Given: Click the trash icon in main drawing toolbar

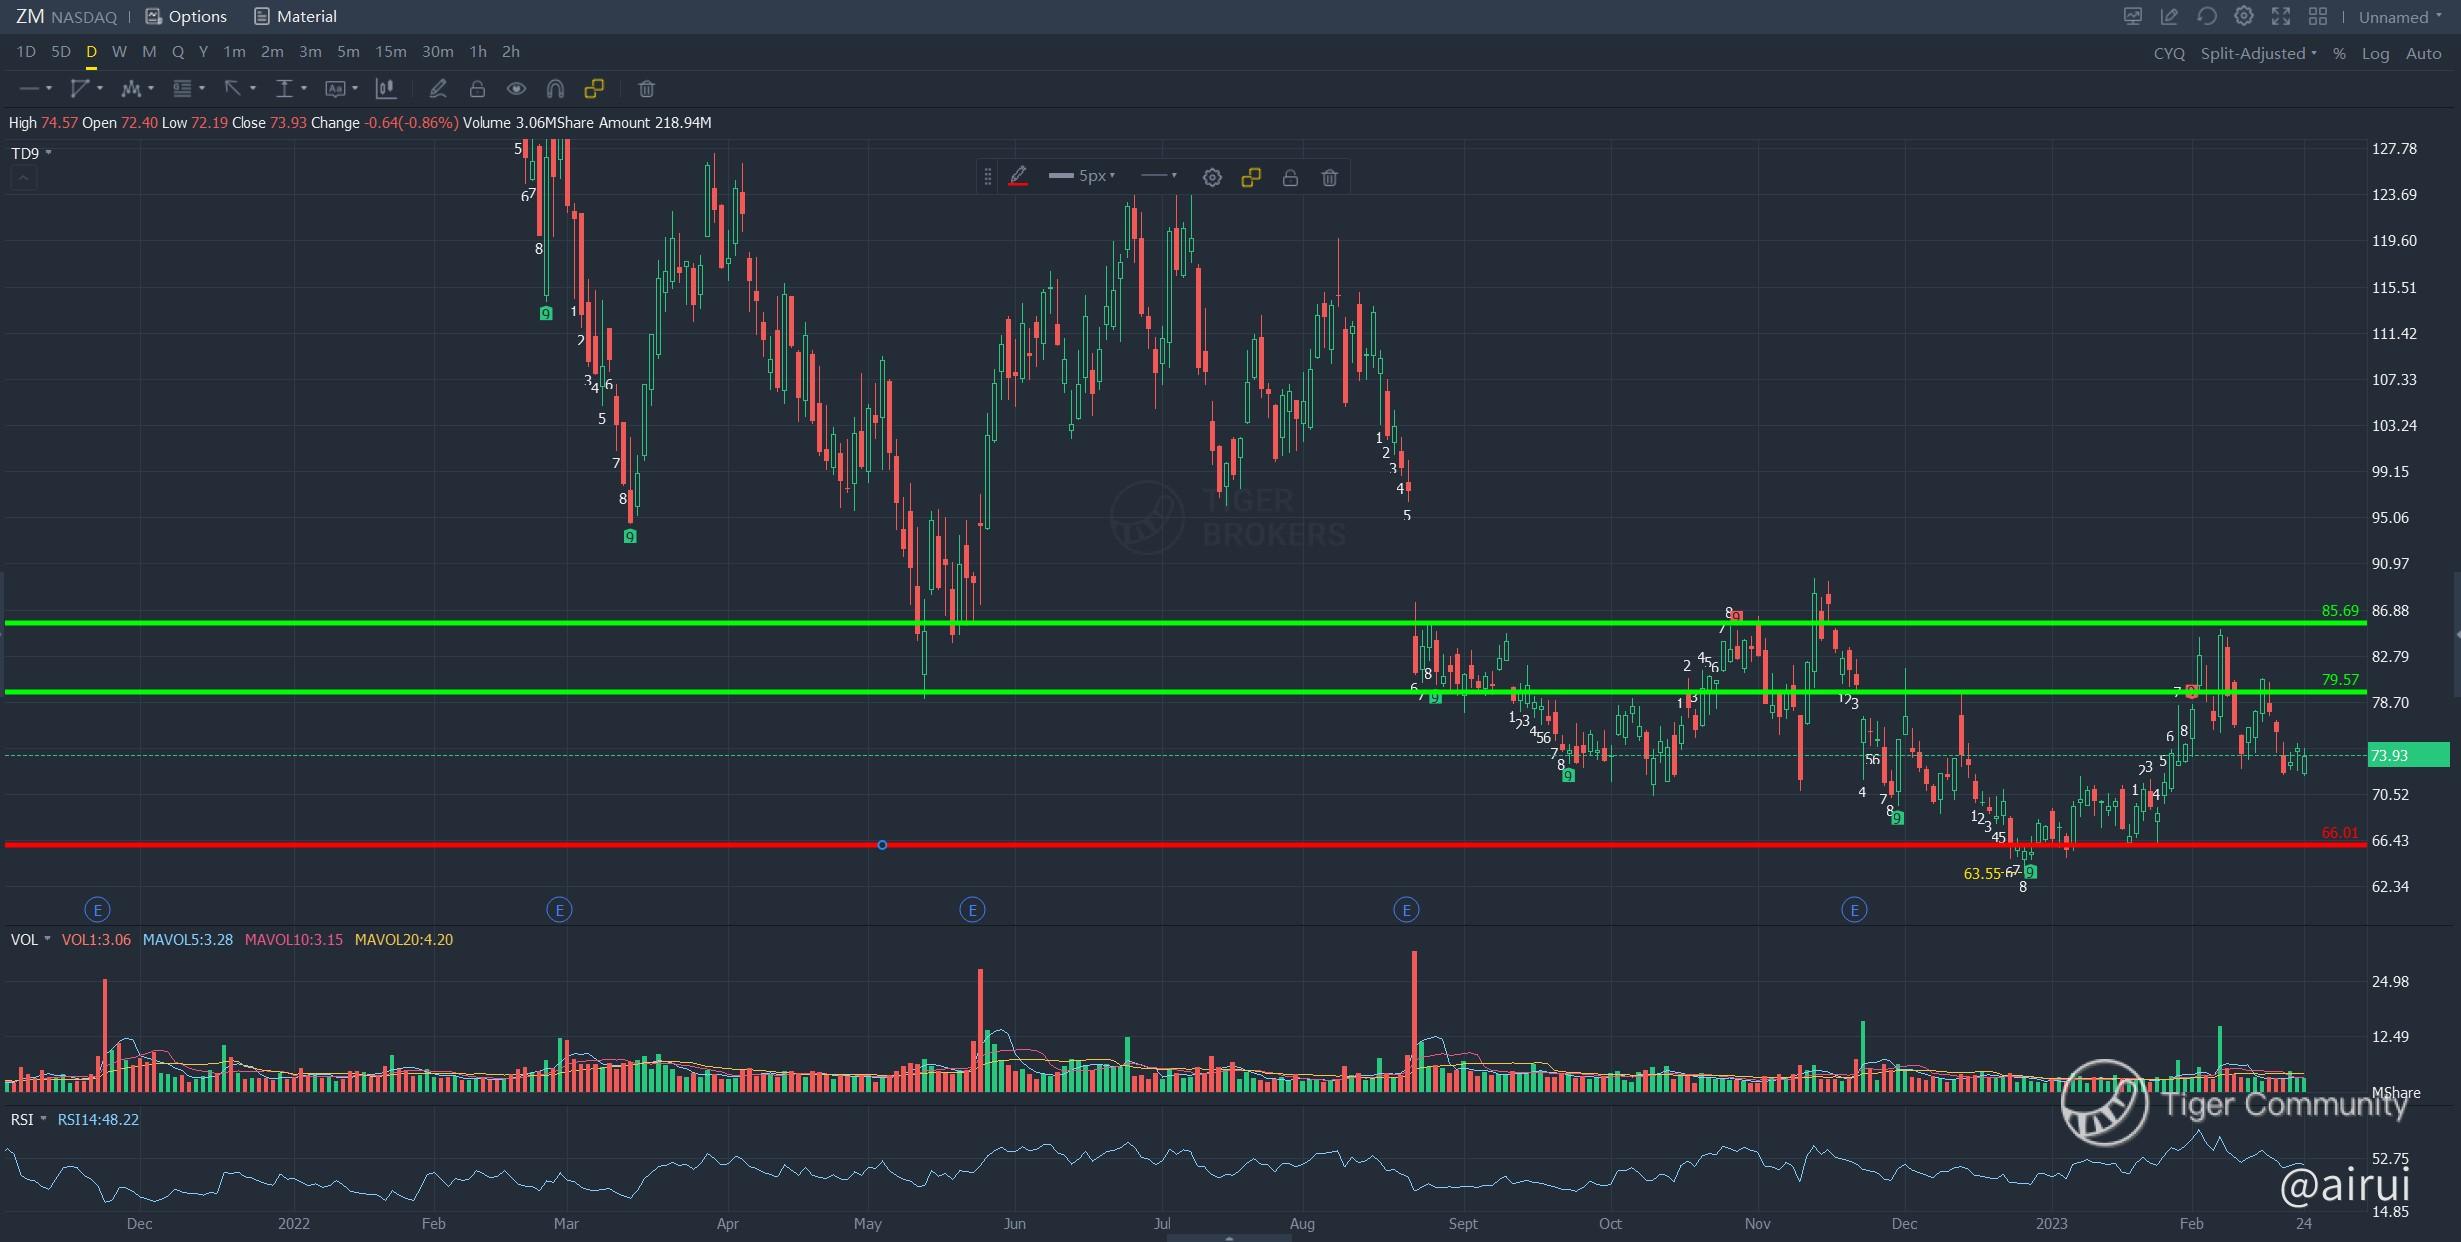Looking at the screenshot, I should (x=646, y=89).
